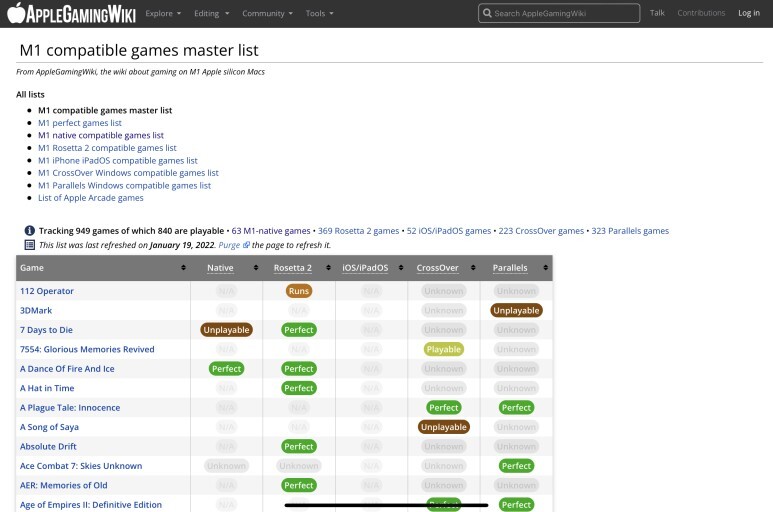Open the Absolute Drift page

coord(48,446)
